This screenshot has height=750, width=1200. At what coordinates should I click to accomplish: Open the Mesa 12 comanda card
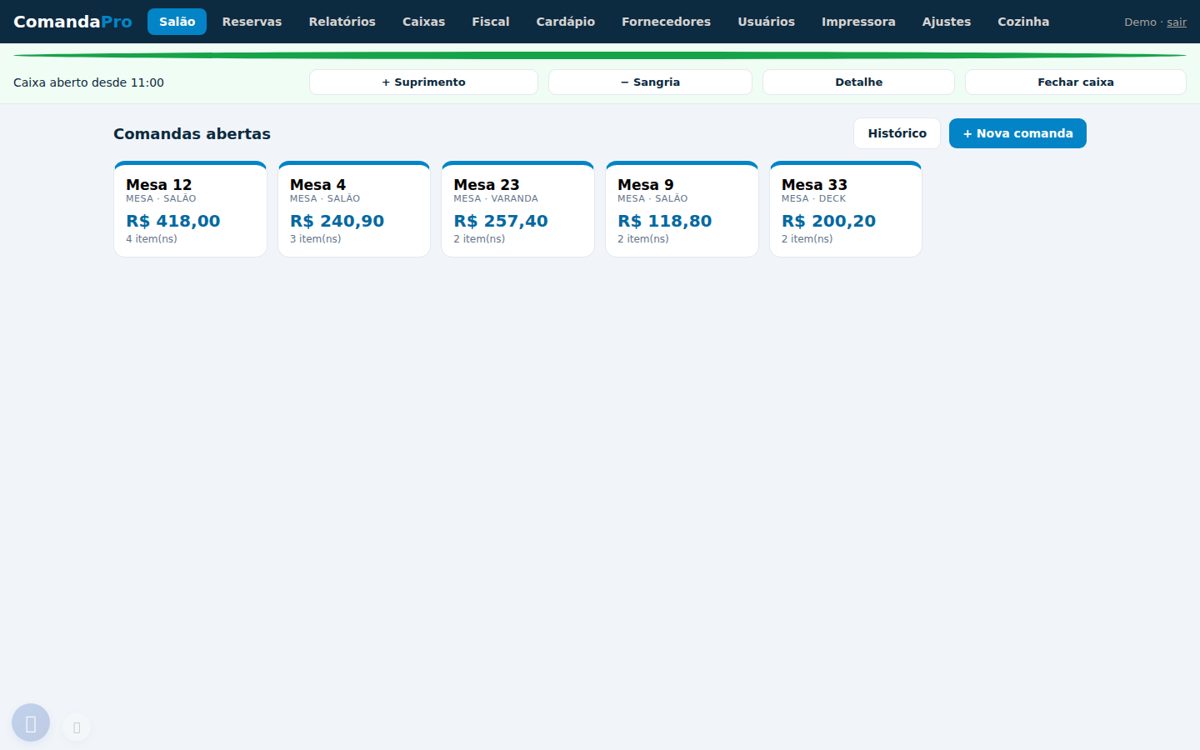(190, 209)
